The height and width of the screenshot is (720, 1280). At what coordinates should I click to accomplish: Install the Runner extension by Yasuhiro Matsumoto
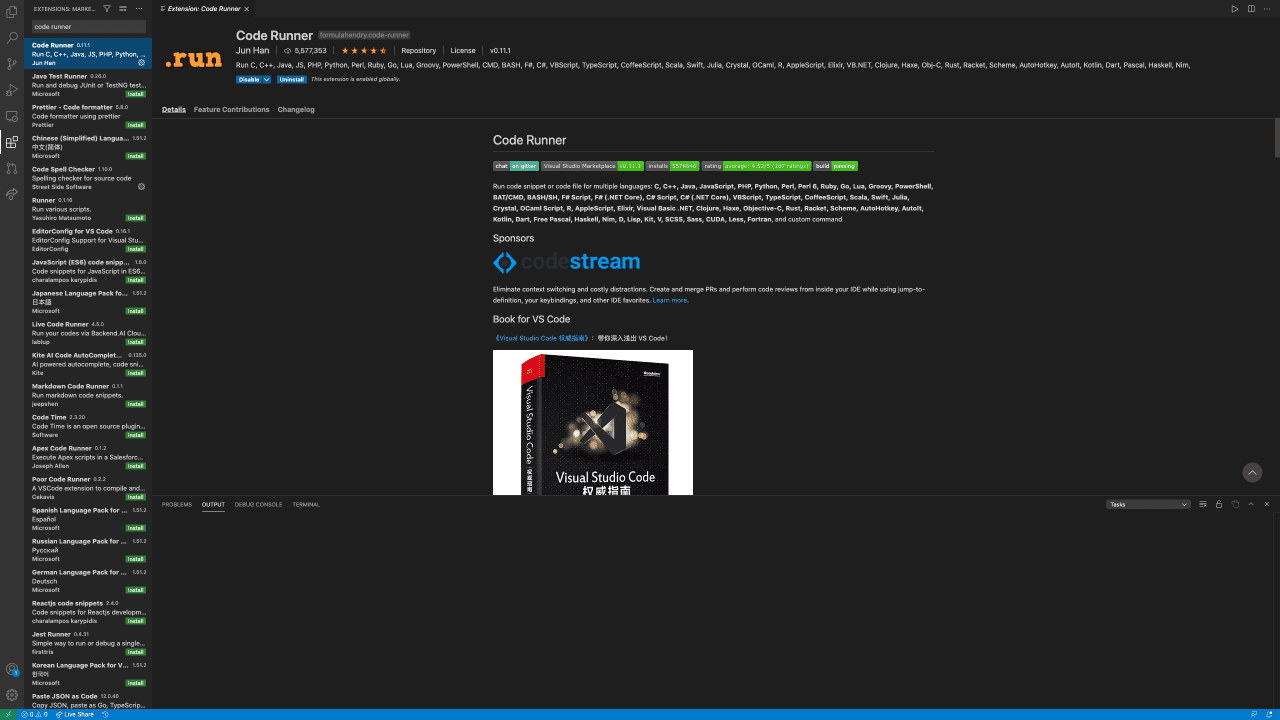[136, 218]
